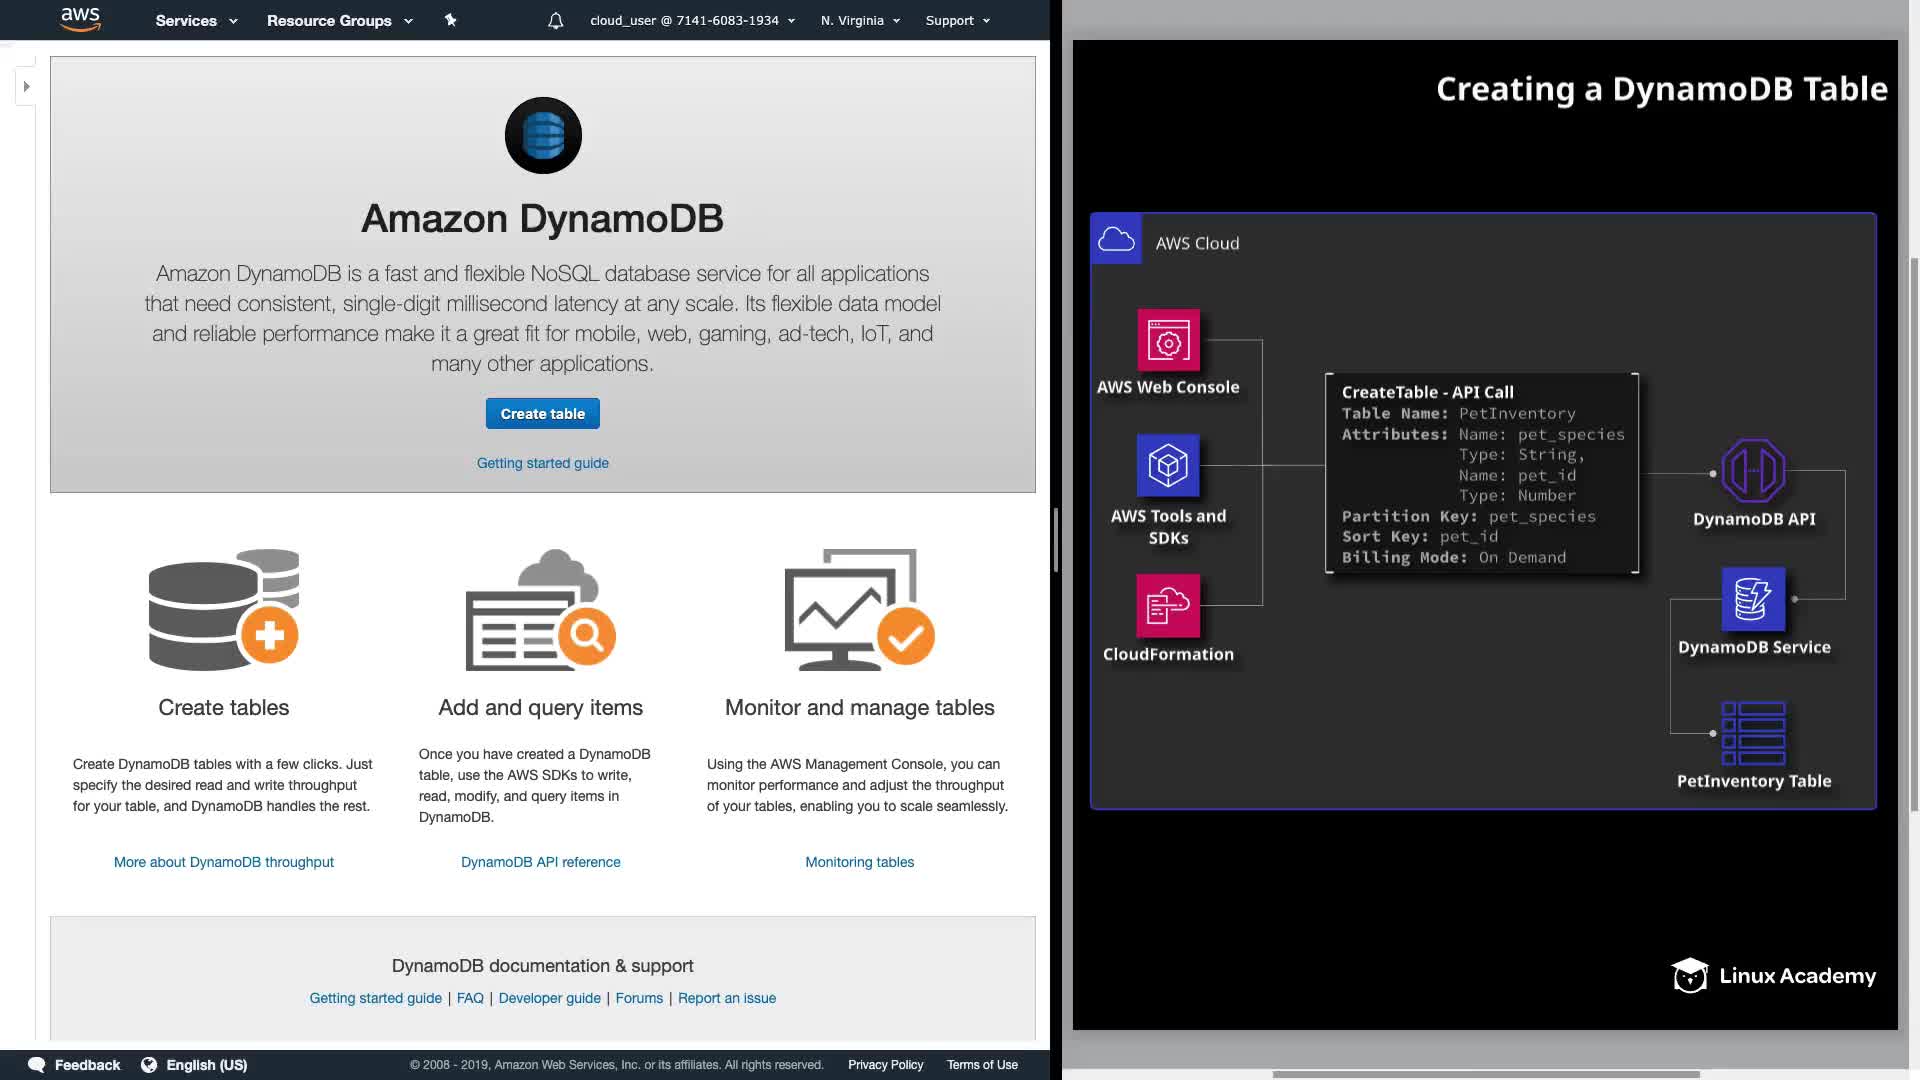Click the DynamoDB round logo icon
The image size is (1920, 1080).
543,135
